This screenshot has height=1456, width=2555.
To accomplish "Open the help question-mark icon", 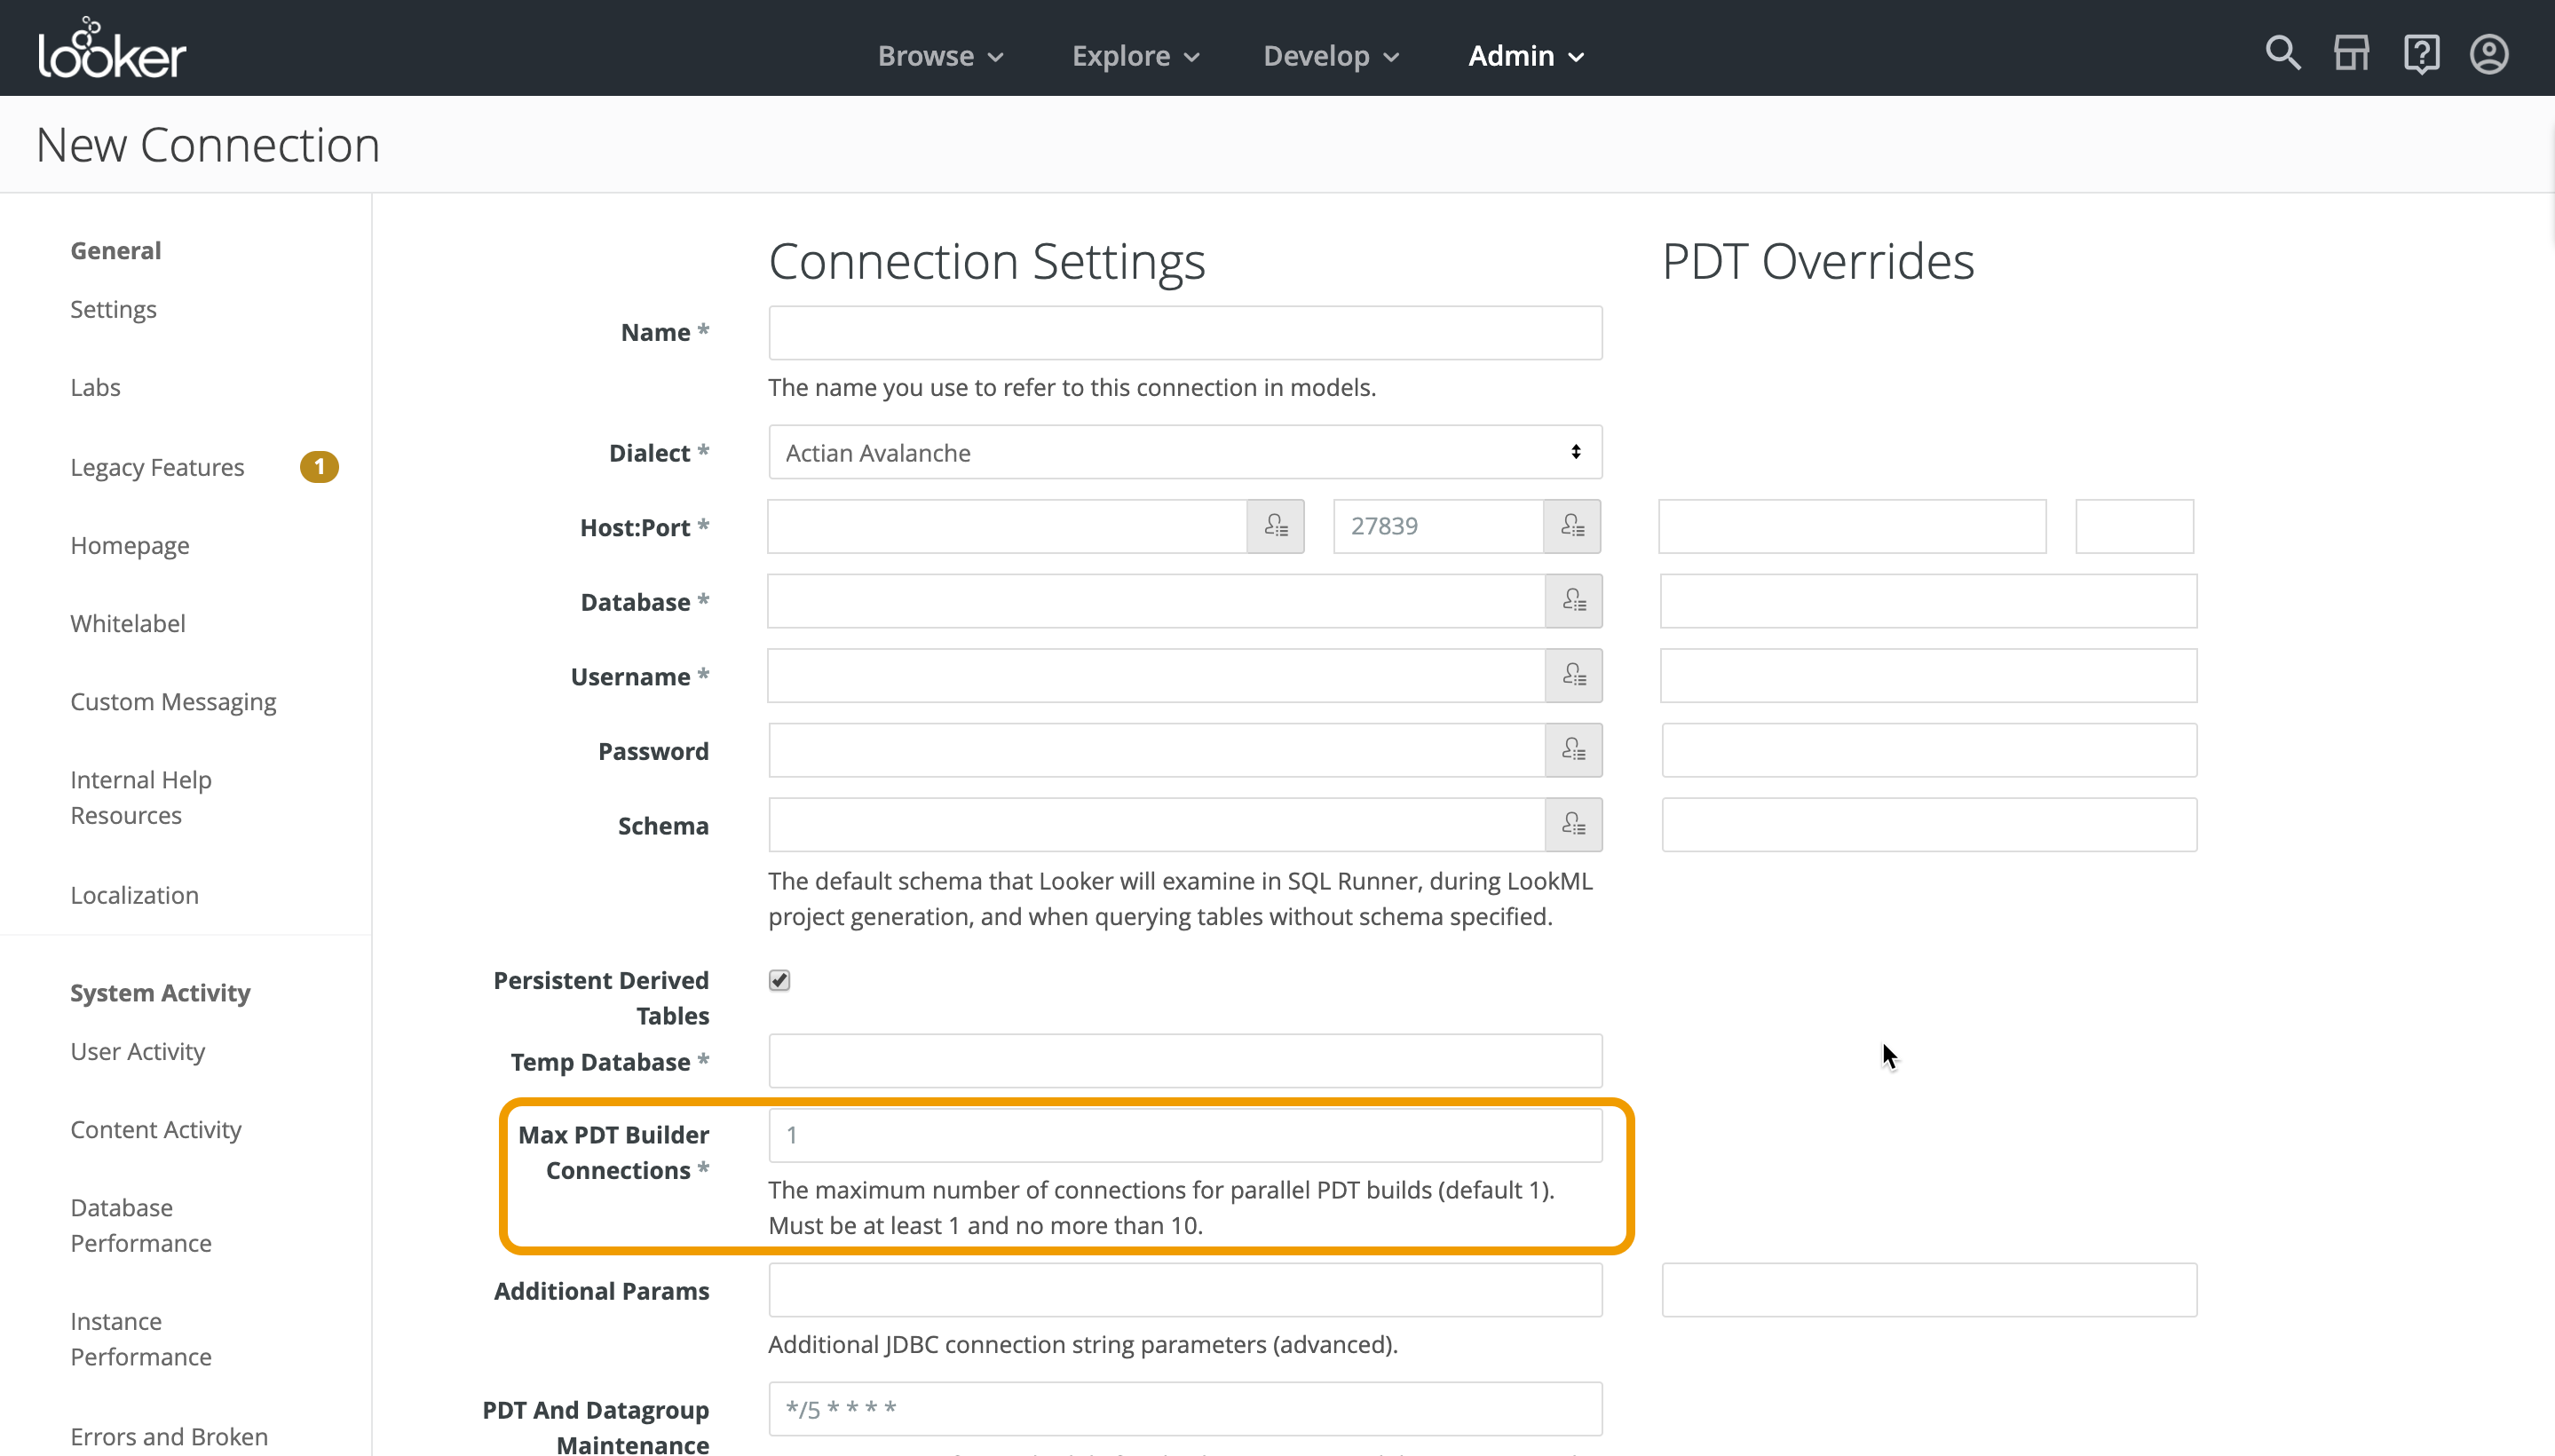I will [x=2420, y=54].
